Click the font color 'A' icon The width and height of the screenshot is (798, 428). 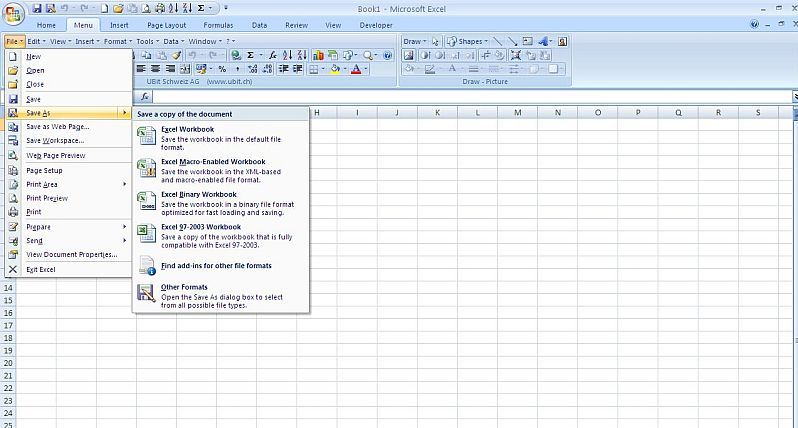coord(355,69)
